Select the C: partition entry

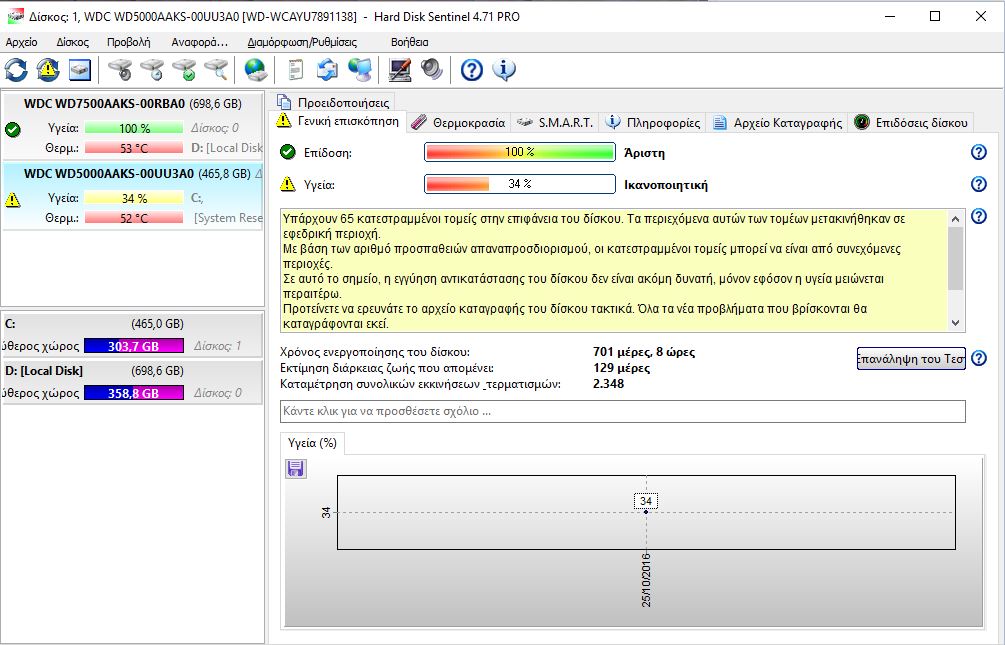[x=132, y=335]
